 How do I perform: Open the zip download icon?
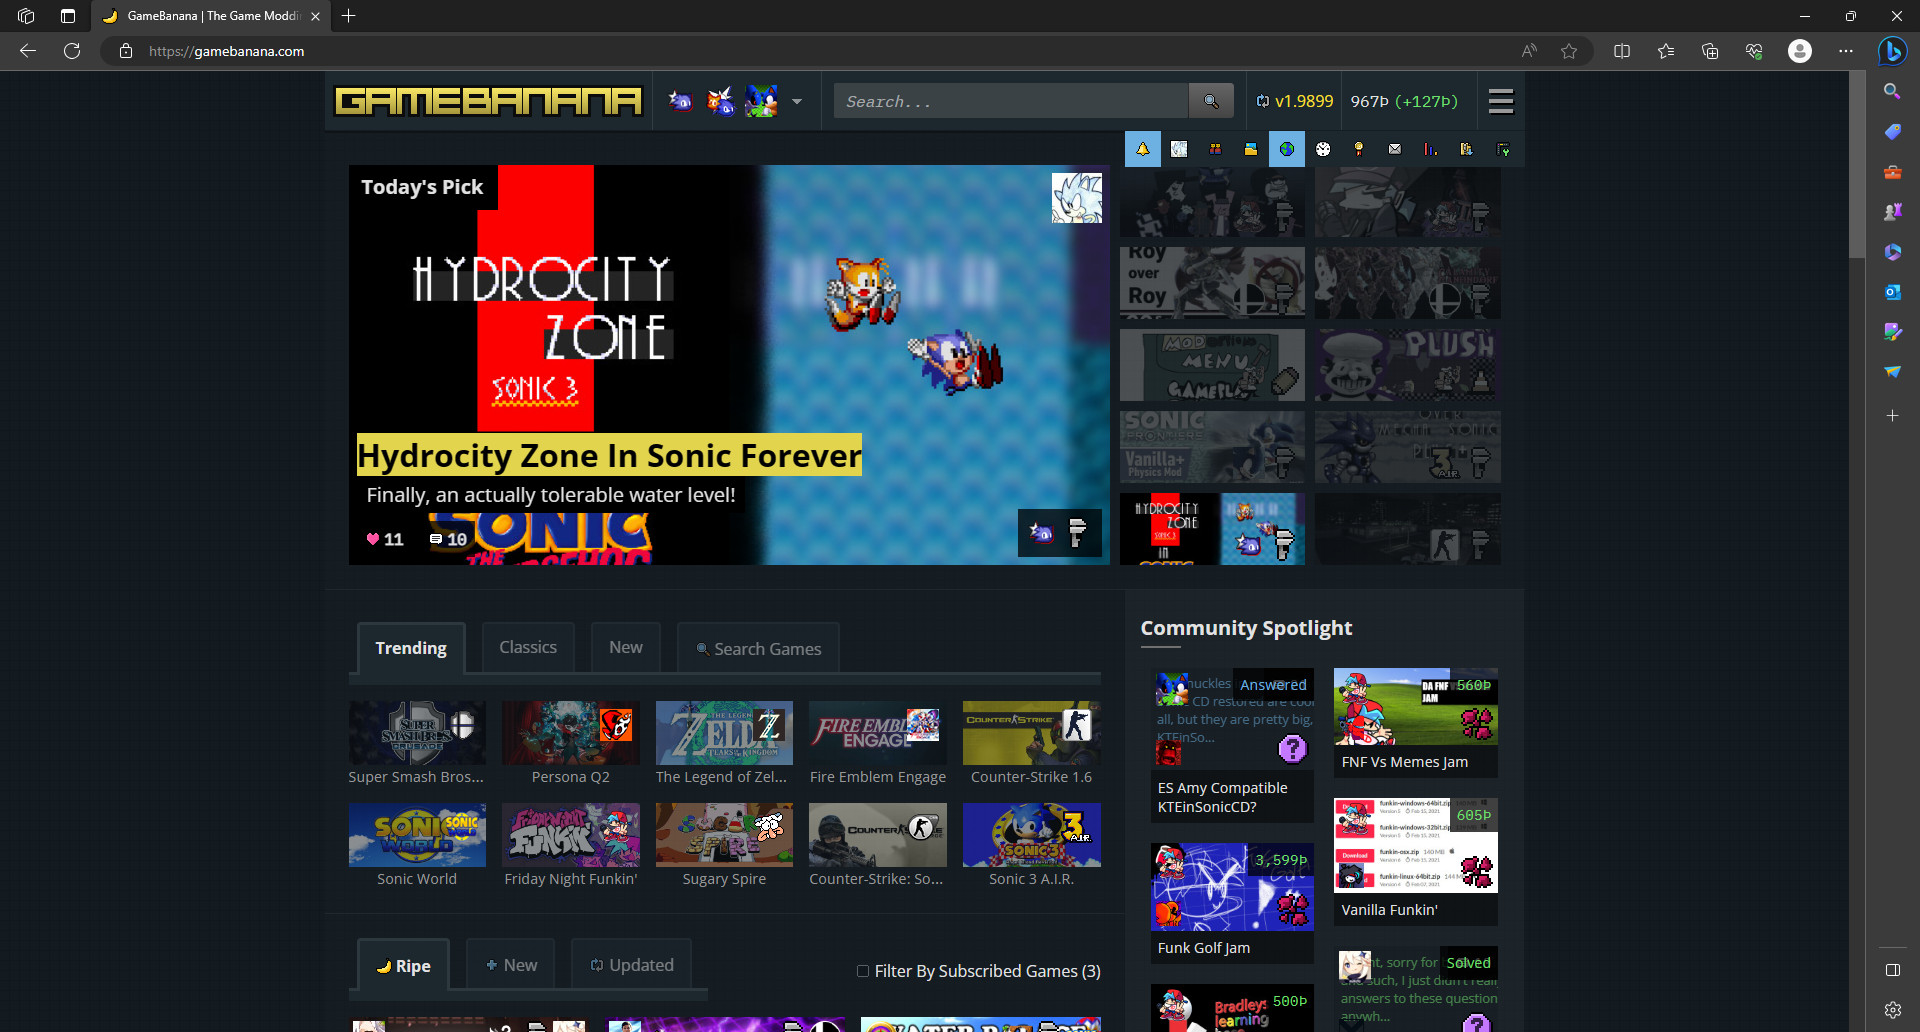point(1467,149)
